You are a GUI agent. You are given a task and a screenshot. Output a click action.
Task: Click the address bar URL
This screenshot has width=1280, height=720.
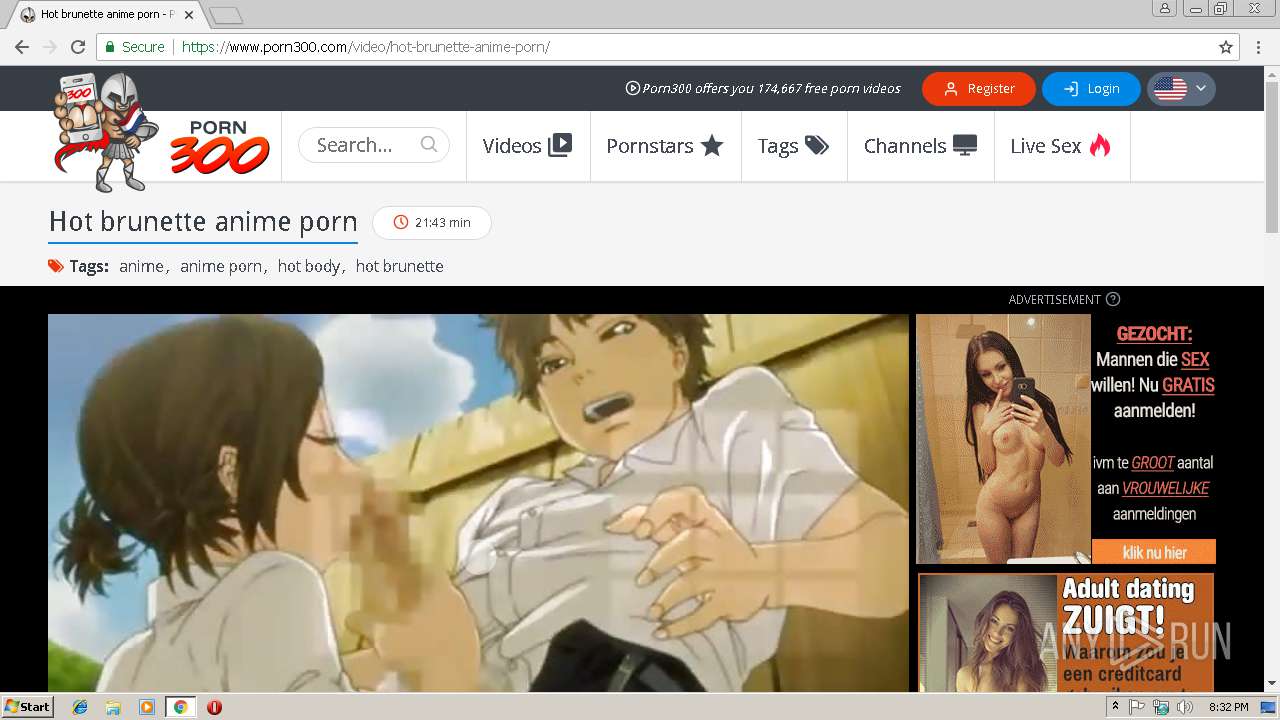[x=366, y=47]
